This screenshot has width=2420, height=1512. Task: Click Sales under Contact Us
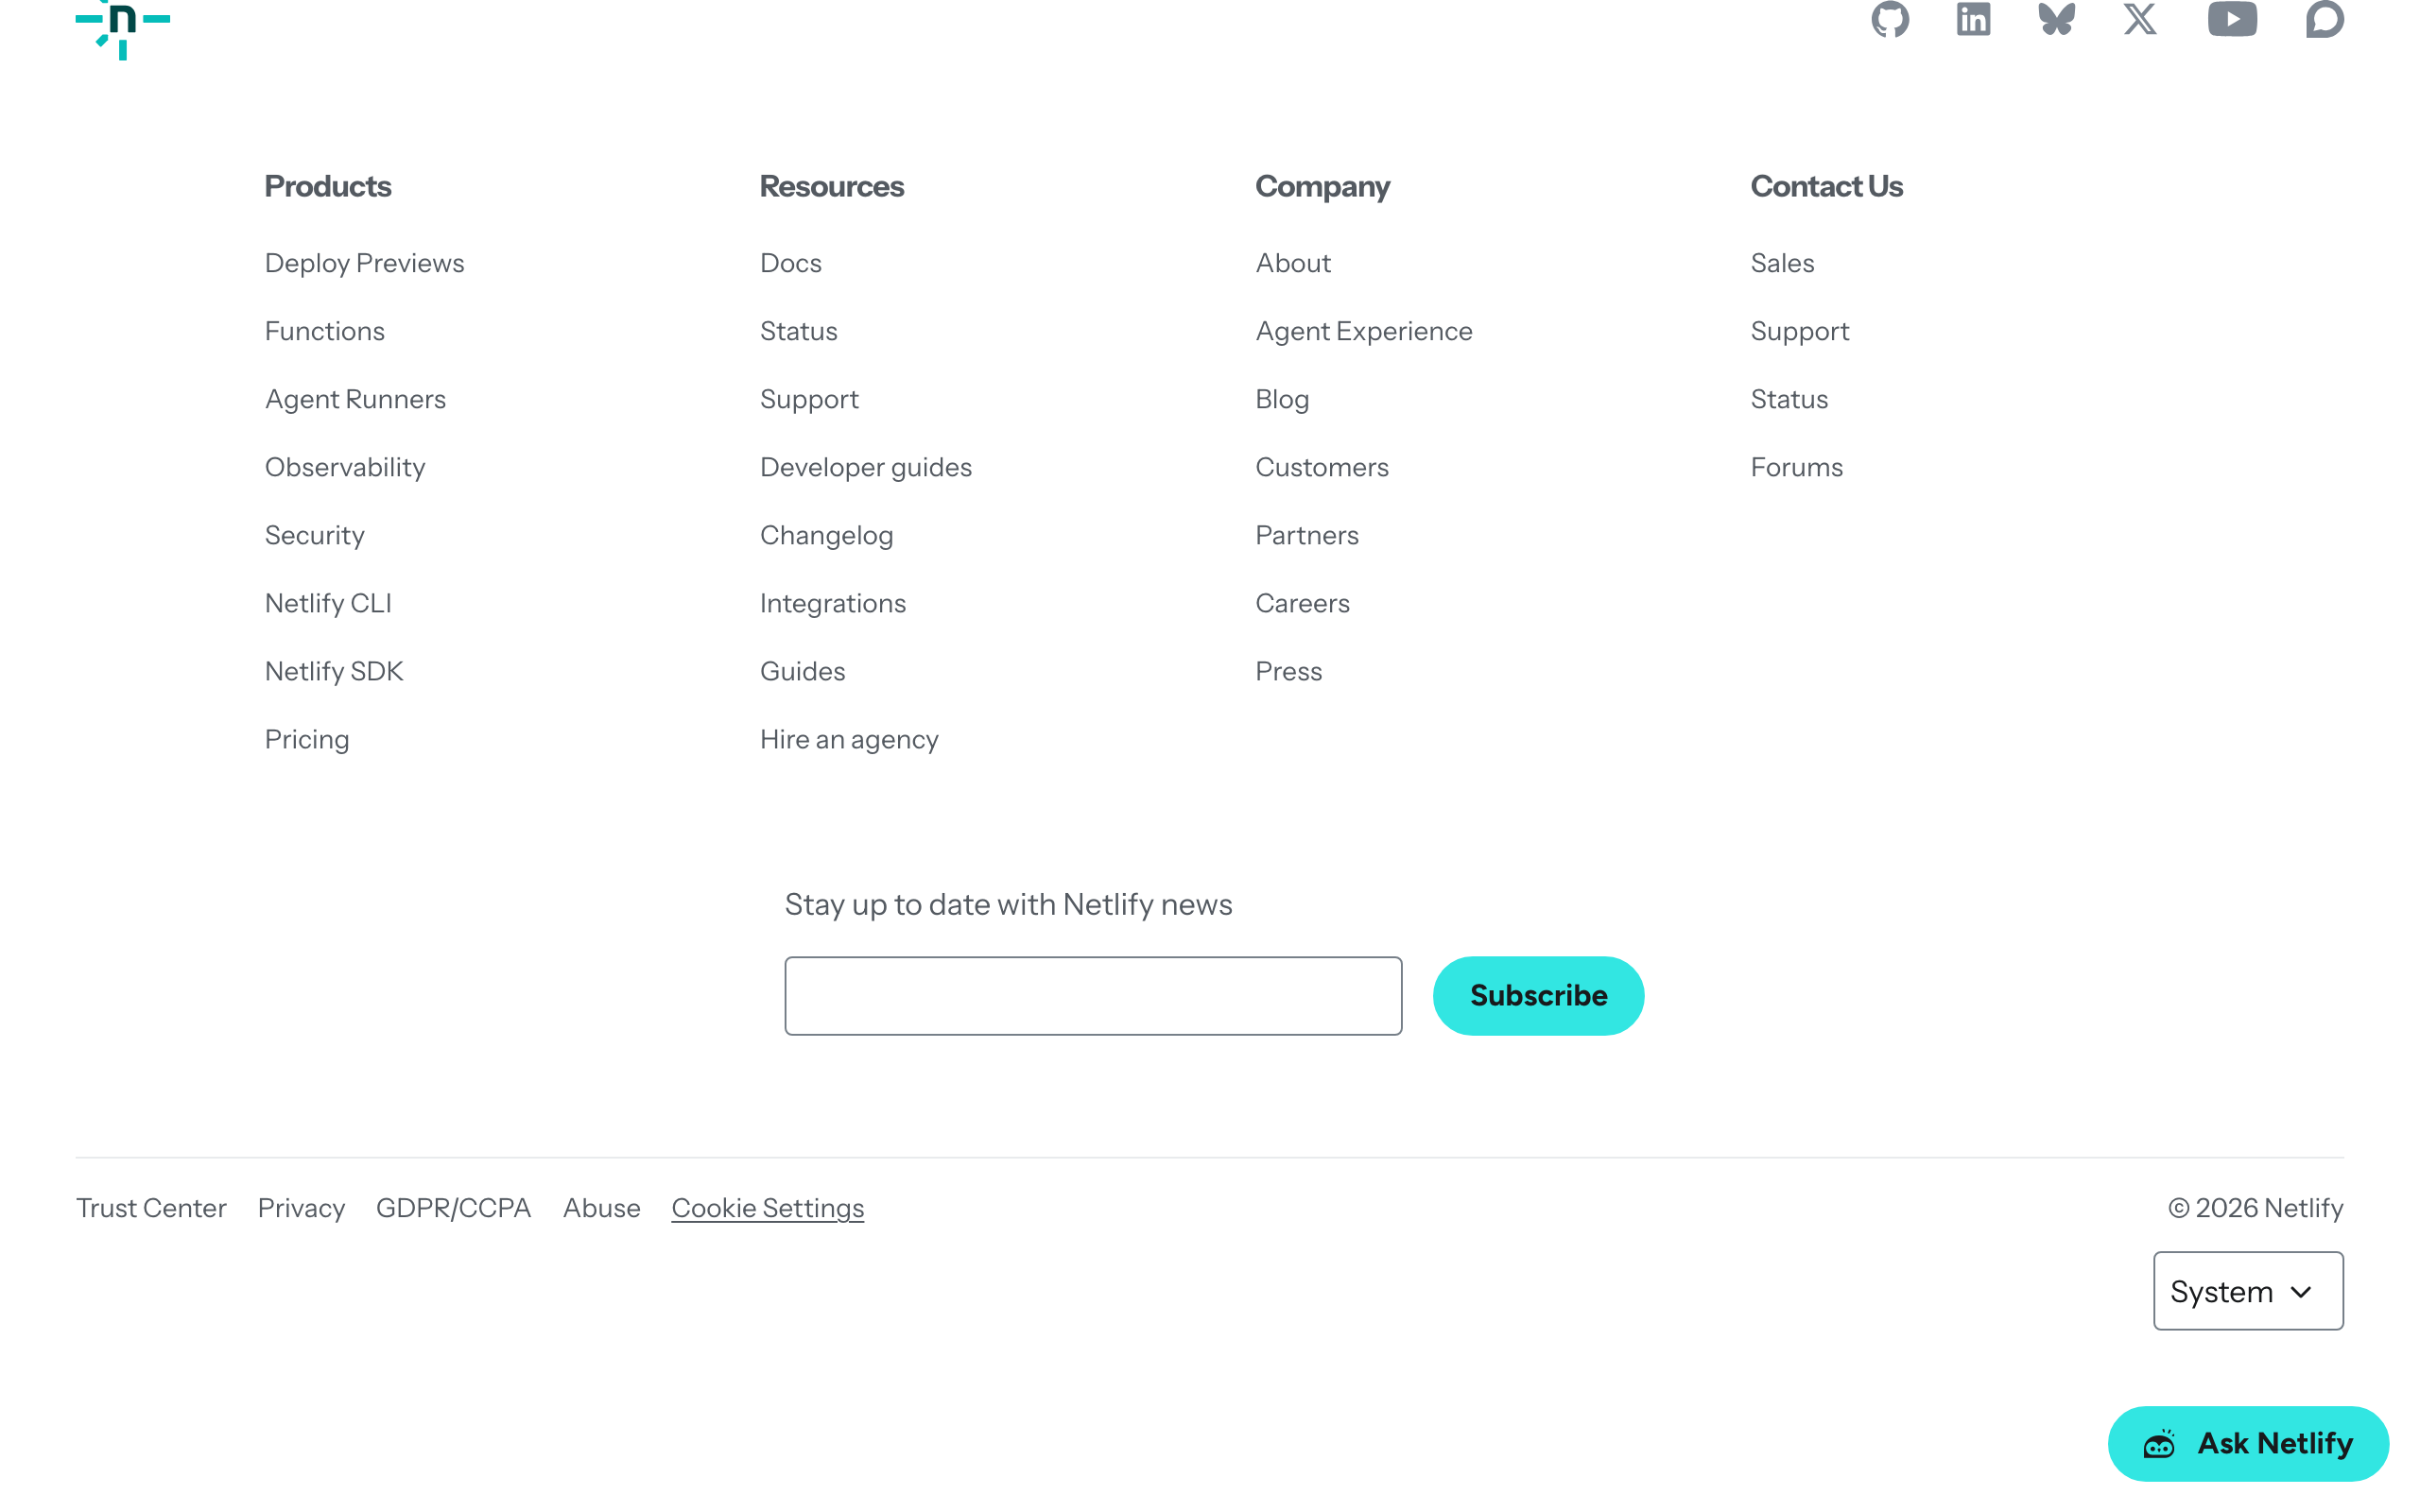[1781, 263]
